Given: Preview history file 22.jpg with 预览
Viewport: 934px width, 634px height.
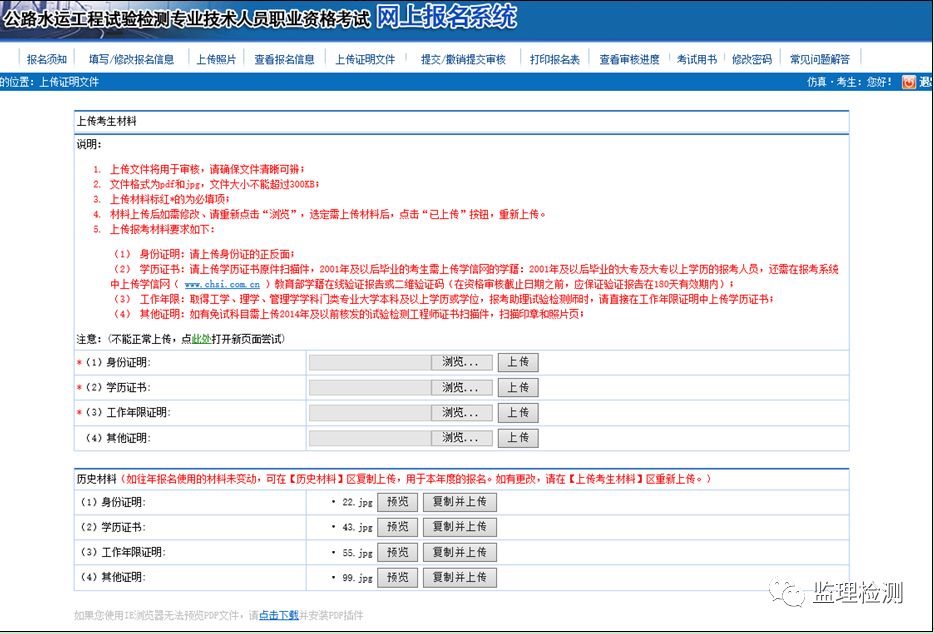Looking at the screenshot, I should coord(397,502).
